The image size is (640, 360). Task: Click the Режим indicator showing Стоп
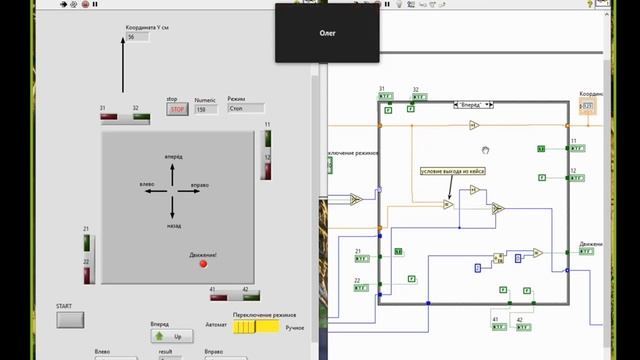tap(246, 108)
